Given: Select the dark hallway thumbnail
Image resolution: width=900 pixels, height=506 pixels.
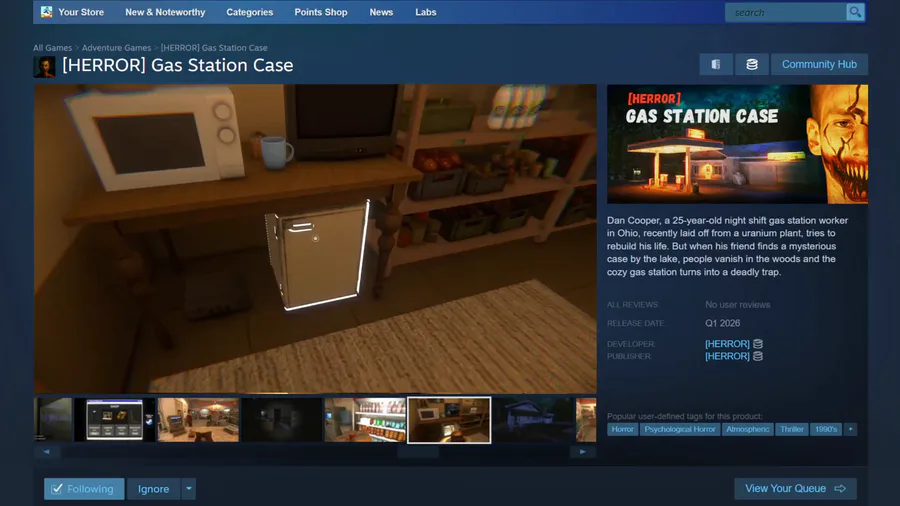Looking at the screenshot, I should (282, 420).
